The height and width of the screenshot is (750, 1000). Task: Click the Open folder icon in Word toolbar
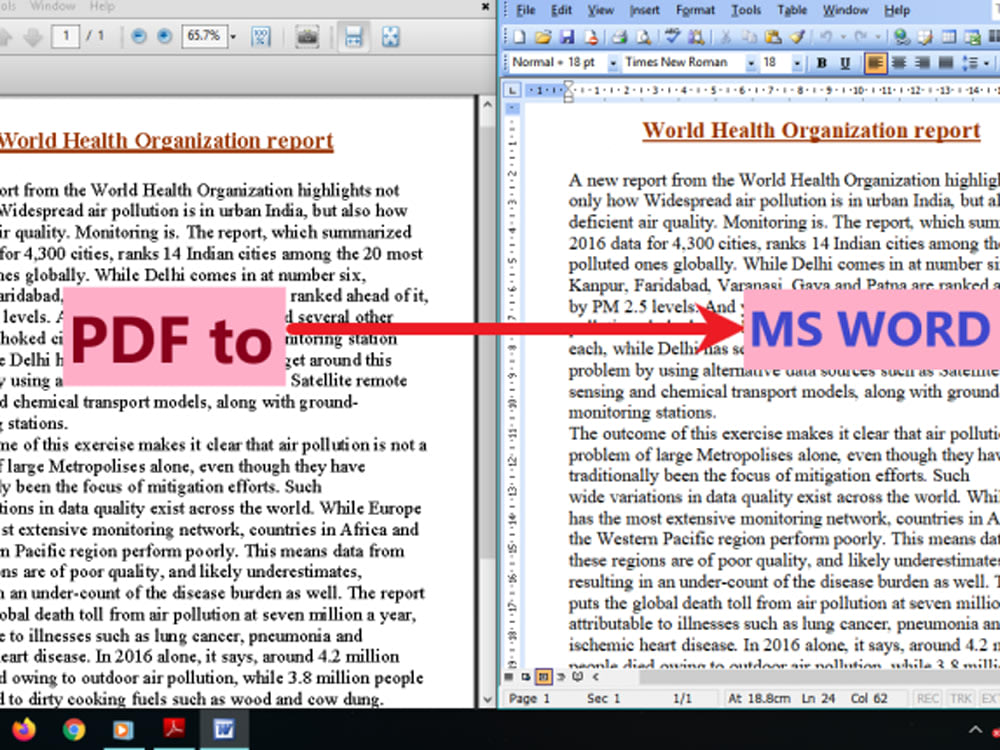[543, 37]
